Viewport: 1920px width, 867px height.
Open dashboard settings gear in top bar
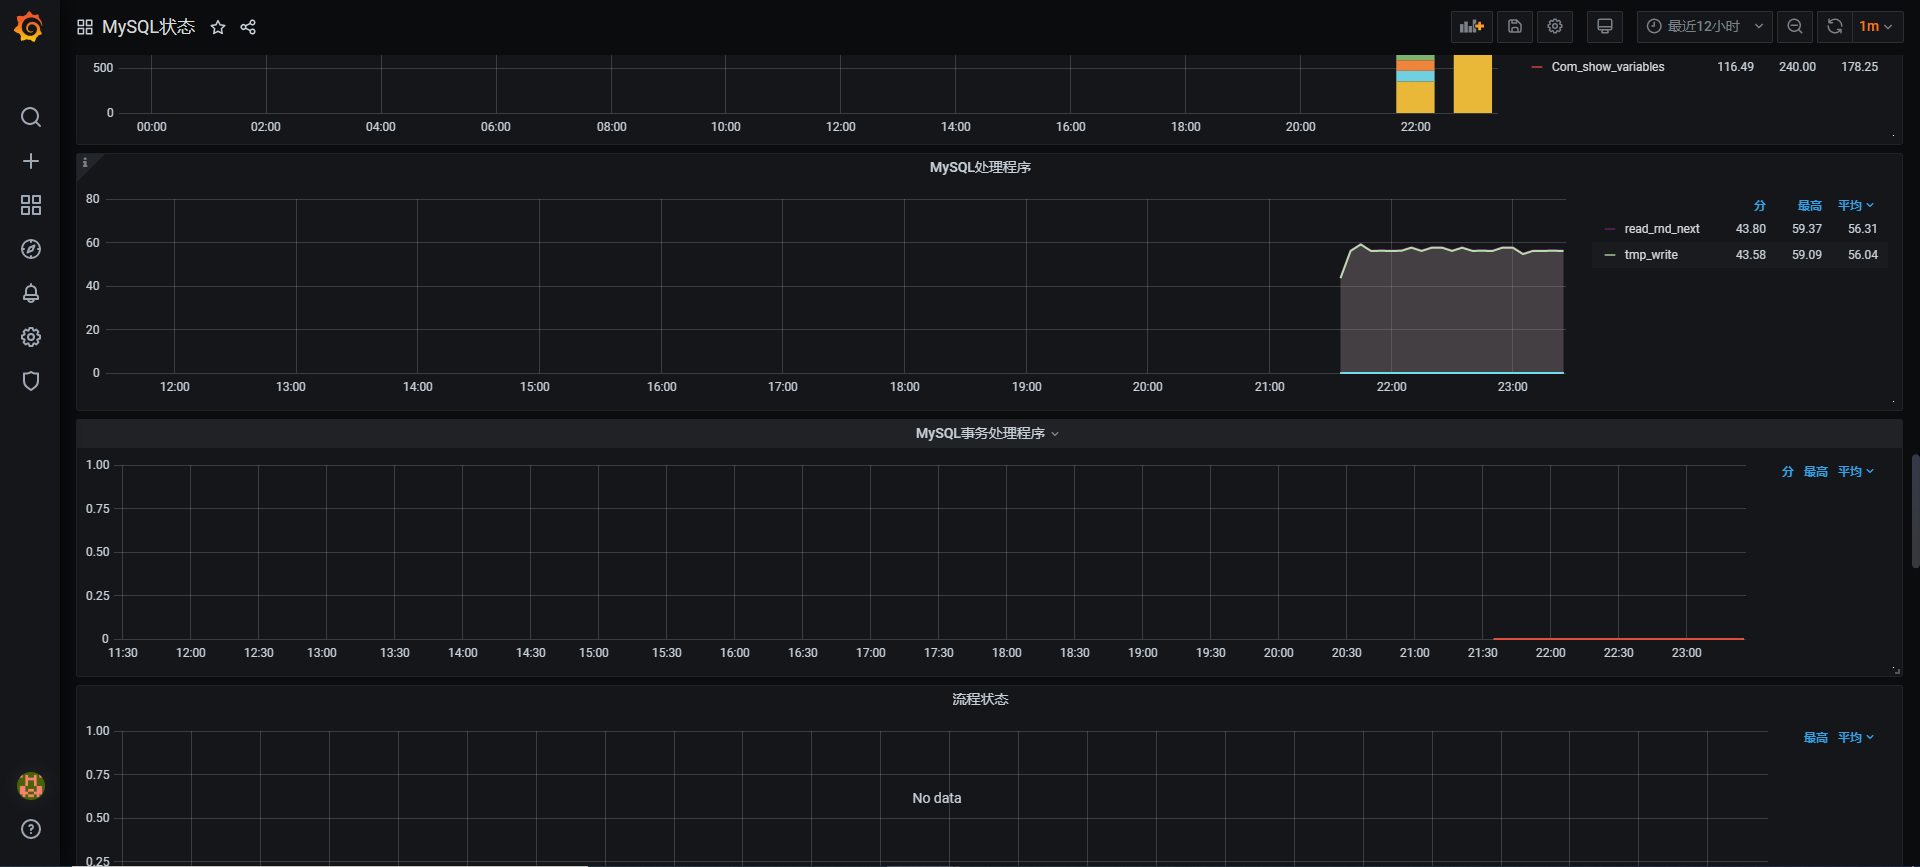point(1555,27)
